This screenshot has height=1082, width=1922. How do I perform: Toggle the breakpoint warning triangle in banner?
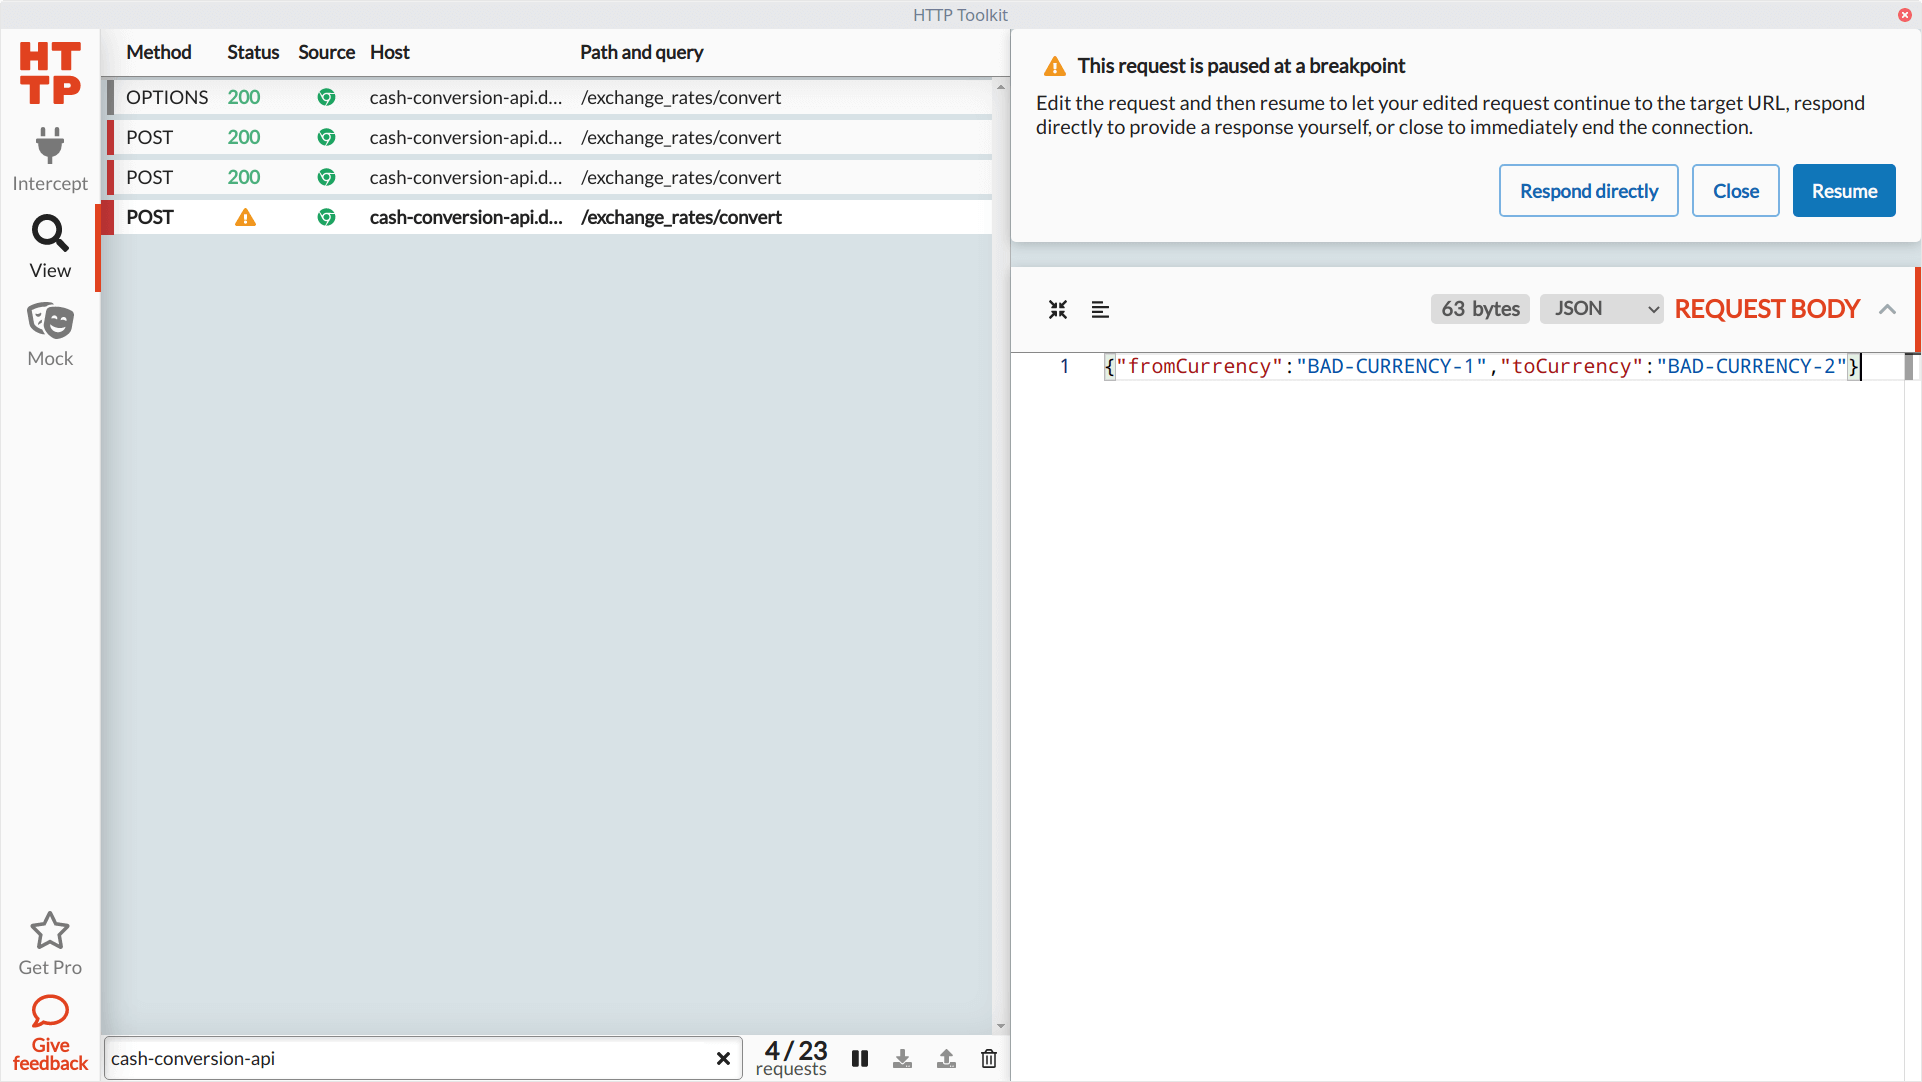click(x=1054, y=65)
